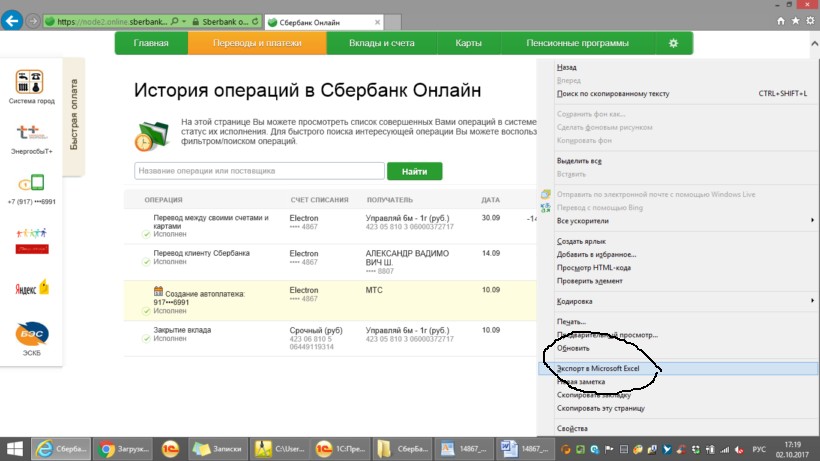
Task: Click the ПОЛУЧАТЕЛЬ column header
Action: tap(390, 200)
